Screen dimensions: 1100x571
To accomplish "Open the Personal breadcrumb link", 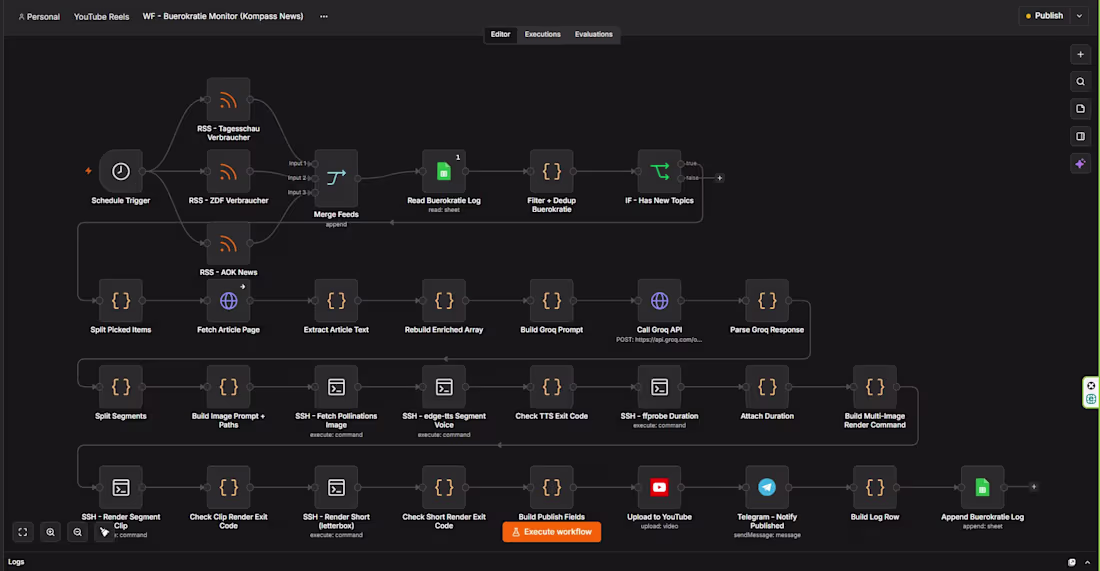I will [39, 17].
